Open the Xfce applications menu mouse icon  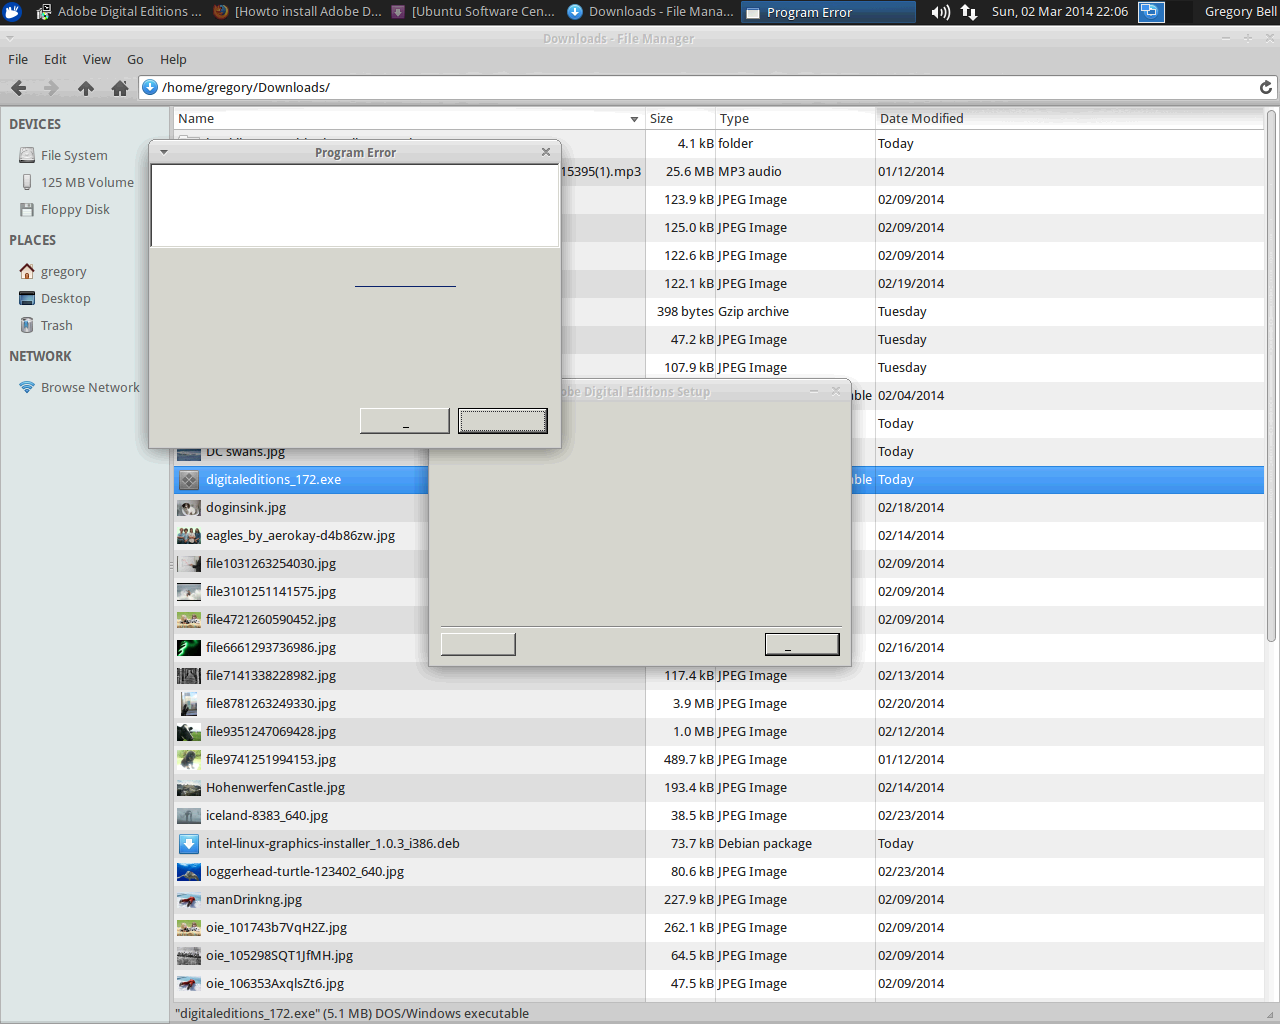[x=13, y=12]
